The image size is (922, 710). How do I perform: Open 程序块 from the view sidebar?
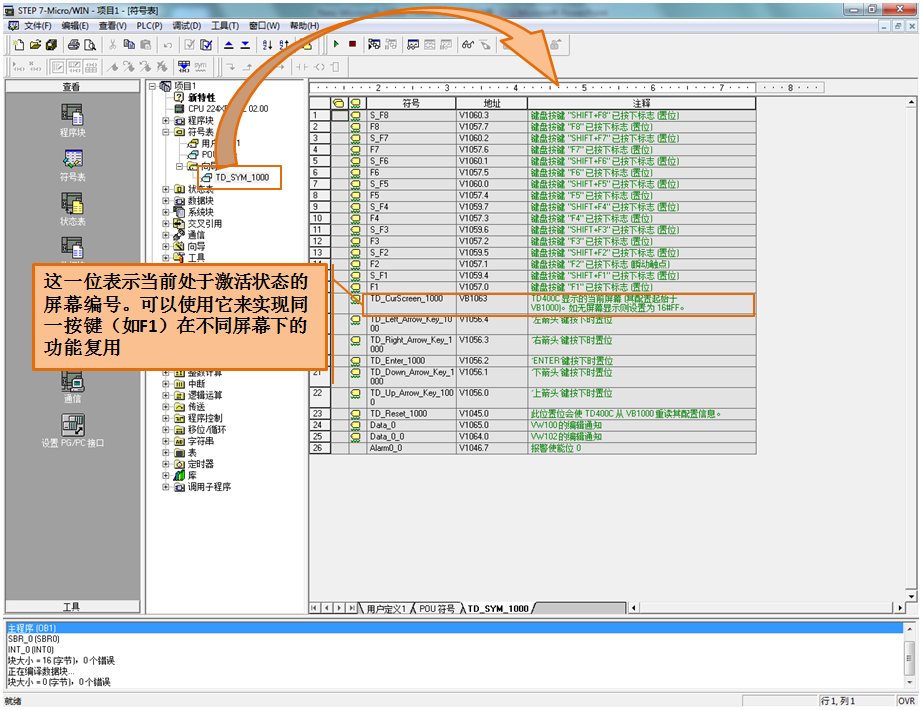[72, 121]
